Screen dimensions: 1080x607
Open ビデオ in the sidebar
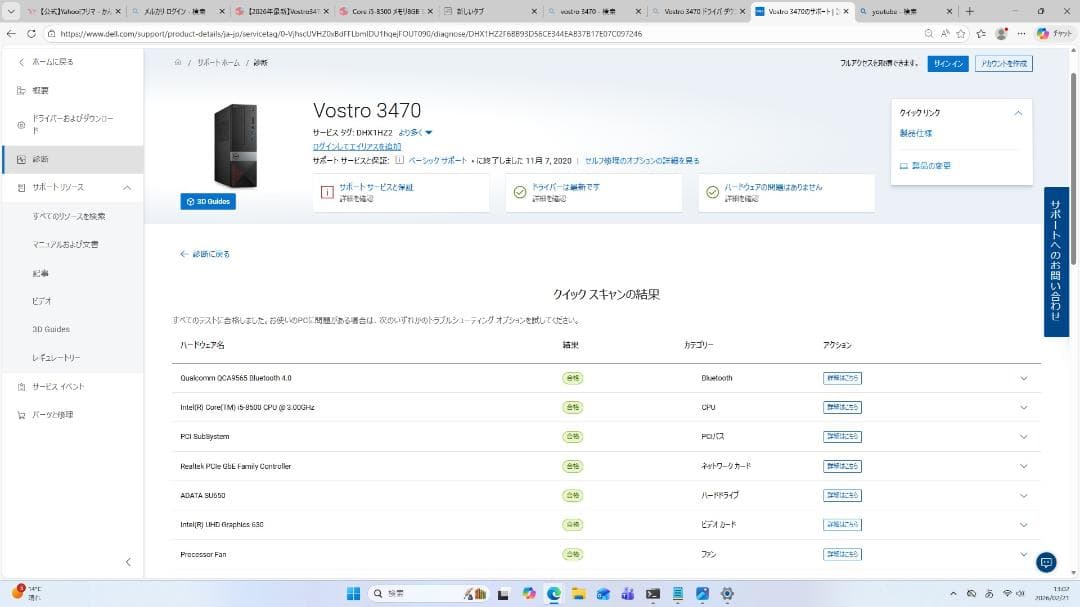[x=42, y=301]
